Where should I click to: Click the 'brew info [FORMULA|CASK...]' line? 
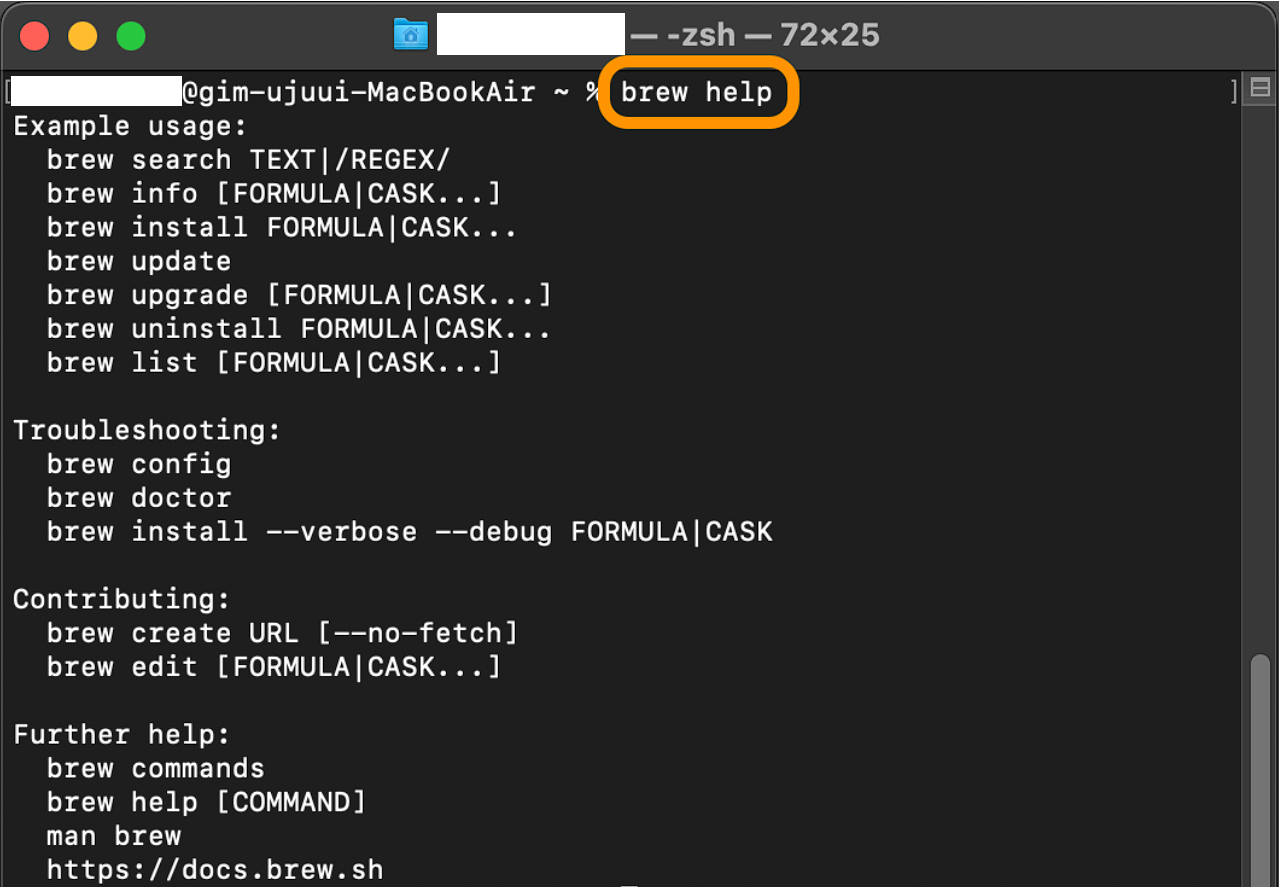[274, 193]
